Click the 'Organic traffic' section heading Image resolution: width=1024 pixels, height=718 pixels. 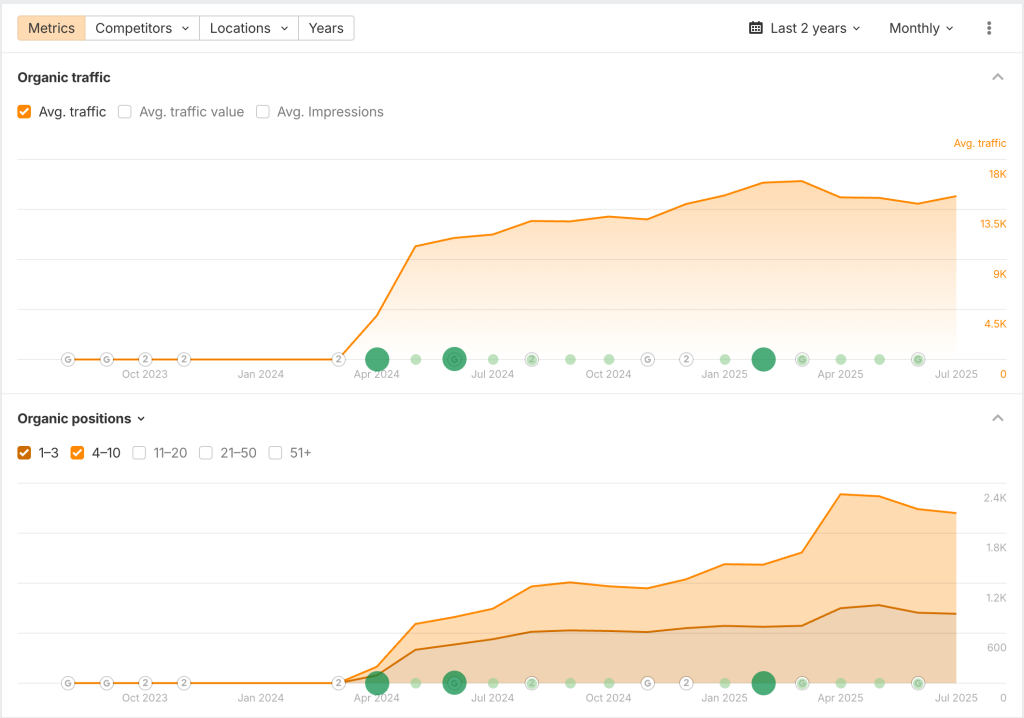[x=64, y=77]
